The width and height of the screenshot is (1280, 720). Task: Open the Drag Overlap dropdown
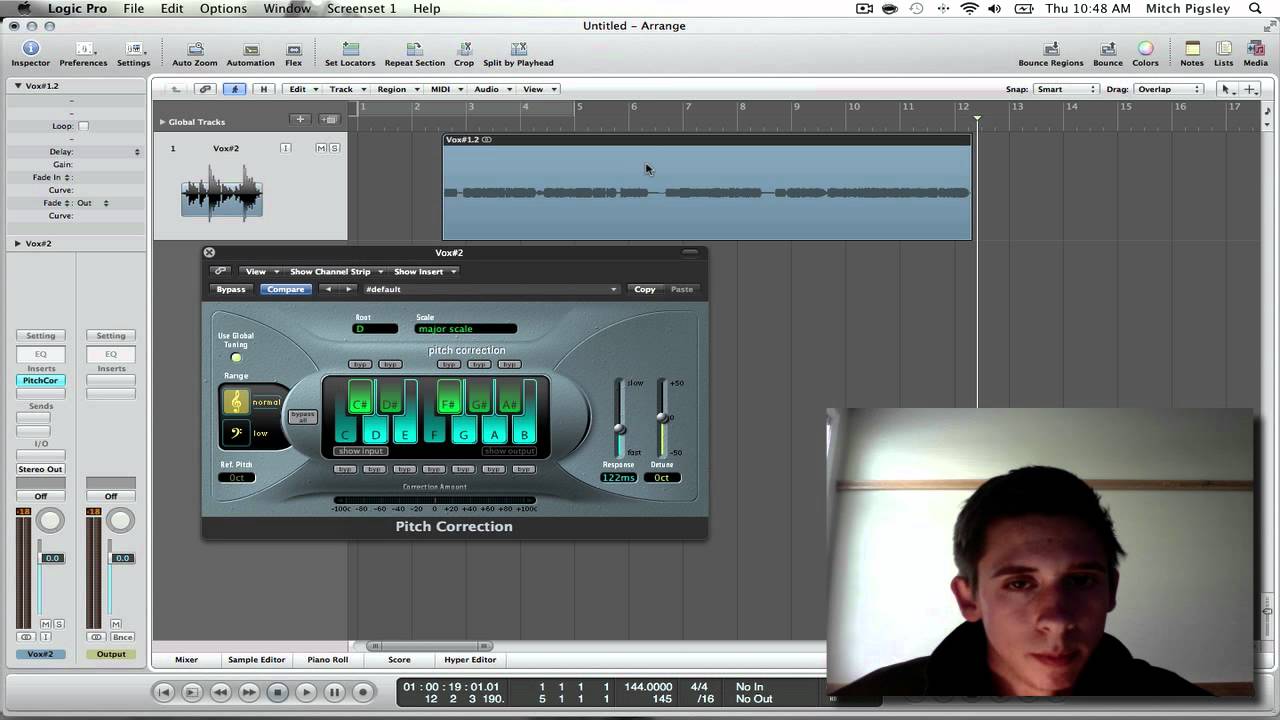(x=1168, y=89)
